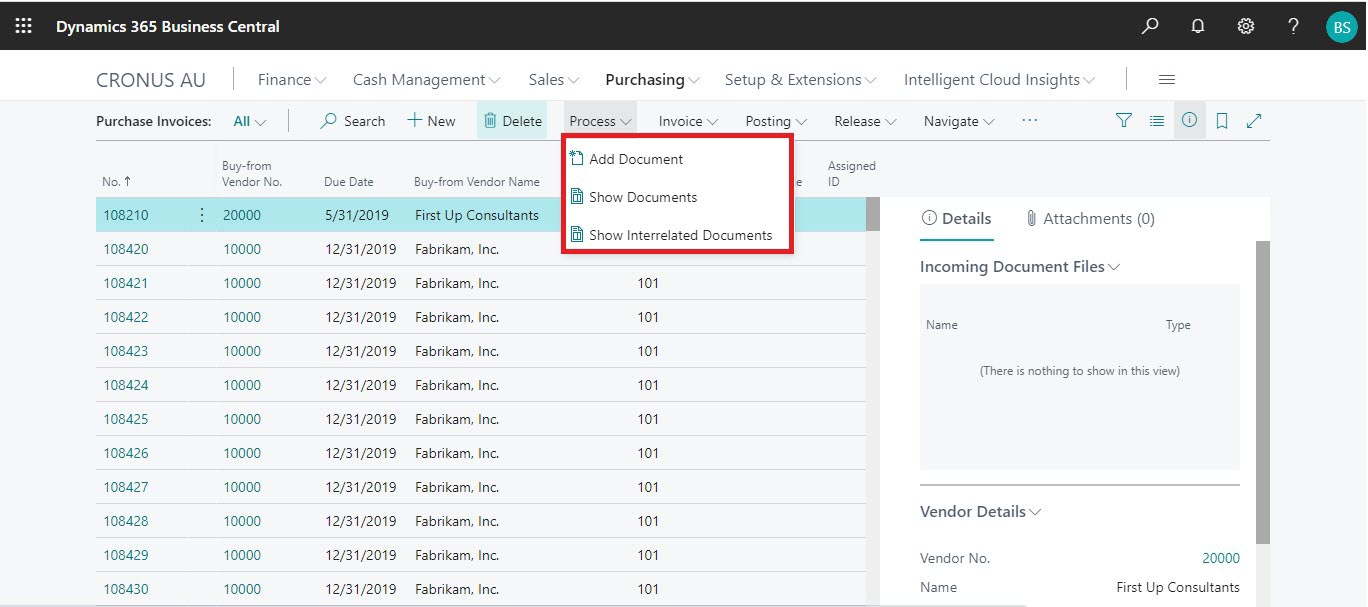Expand the Purchasing navigation dropdown
Screen dimensions: 1368x607
pyautogui.click(x=652, y=80)
